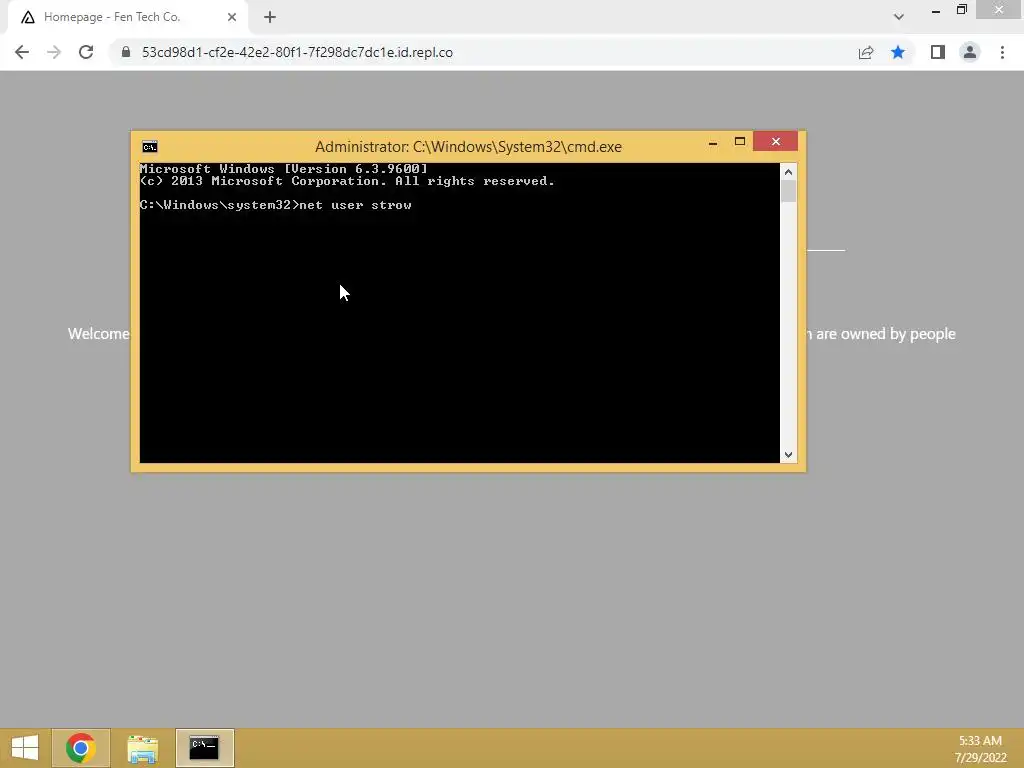Open Chrome from the taskbar
Viewport: 1024px width, 768px height.
coord(80,748)
